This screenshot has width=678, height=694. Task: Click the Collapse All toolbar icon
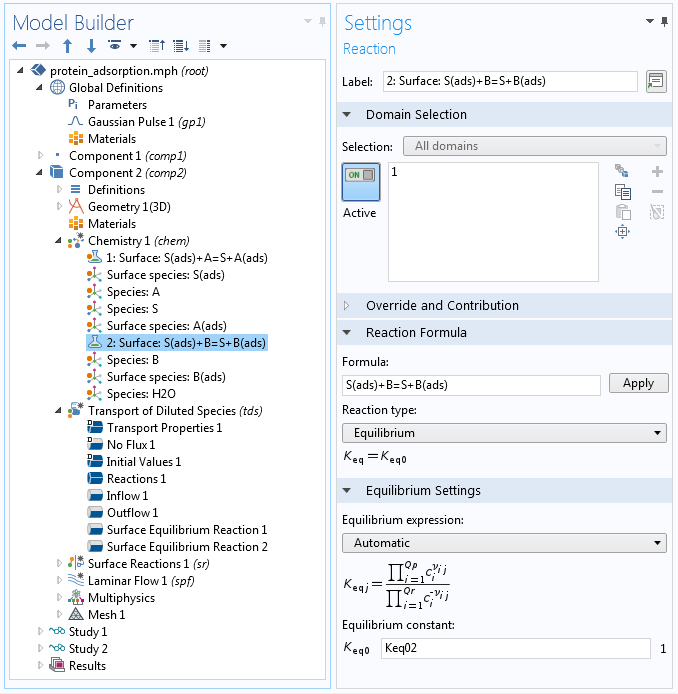pos(157,46)
